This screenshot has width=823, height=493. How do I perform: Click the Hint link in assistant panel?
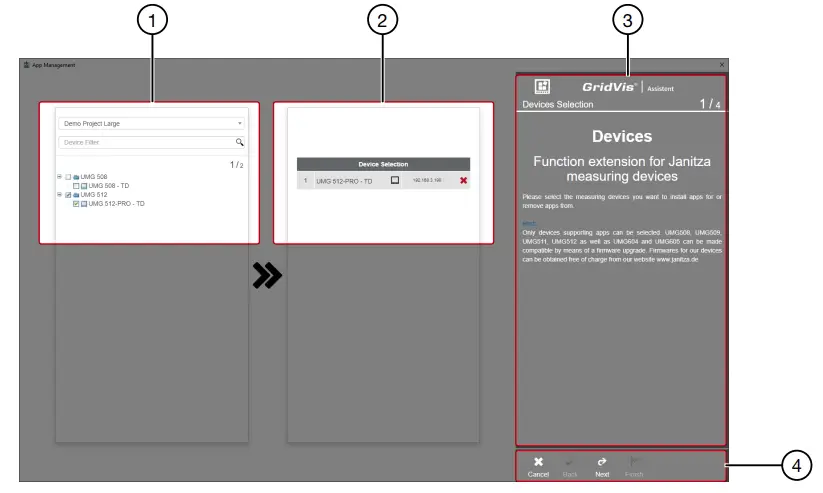point(529,223)
